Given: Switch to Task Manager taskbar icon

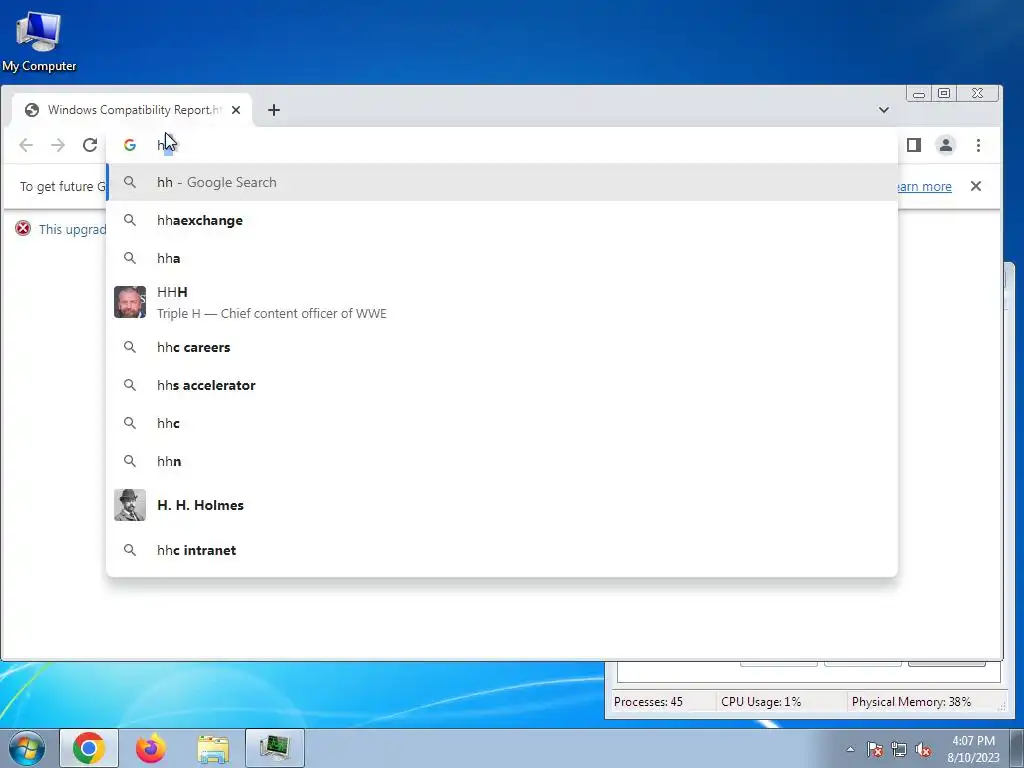Looking at the screenshot, I should tap(275, 748).
